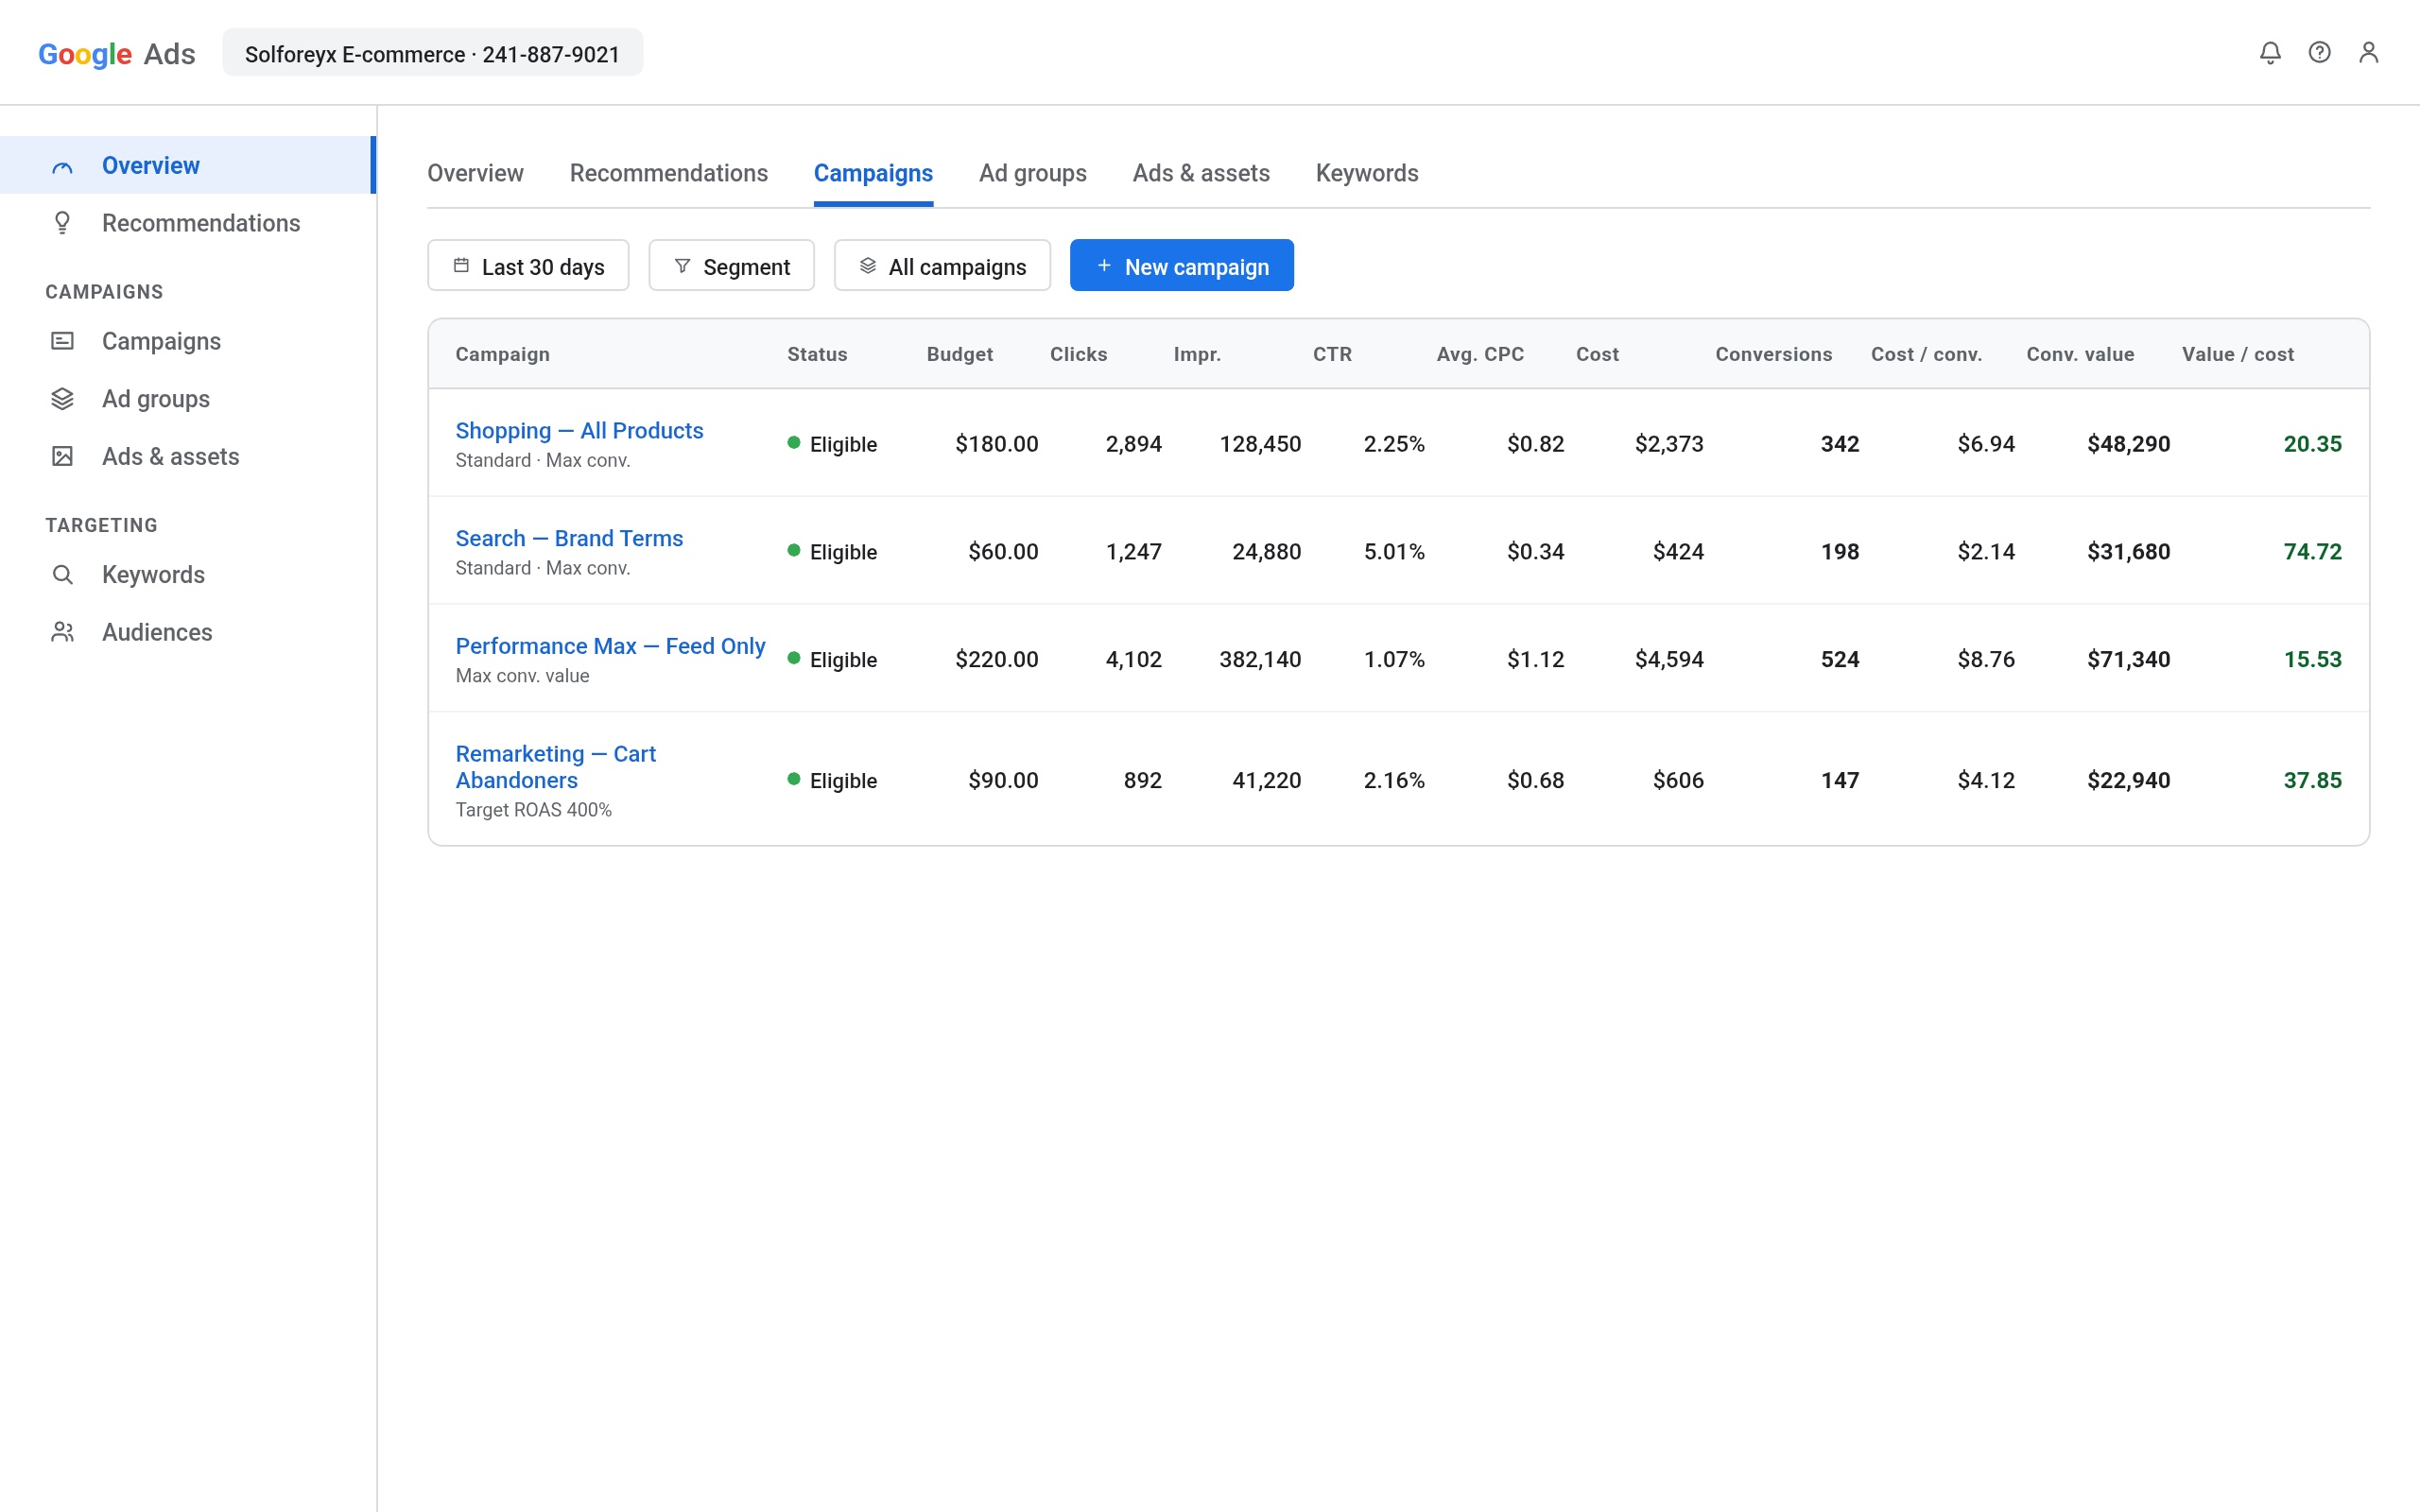Click the $60.00 budget for Brand Terms
2420x1512 pixels.
[1003, 552]
